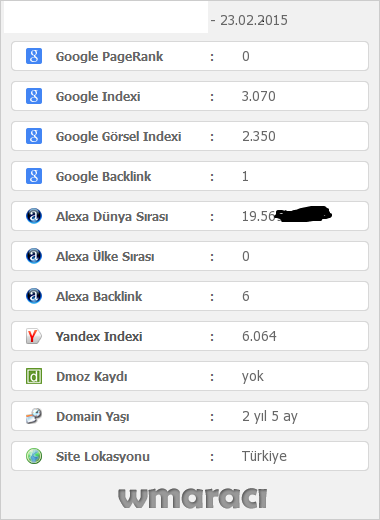Click the Google icon next to Google Indexi

coord(34,96)
